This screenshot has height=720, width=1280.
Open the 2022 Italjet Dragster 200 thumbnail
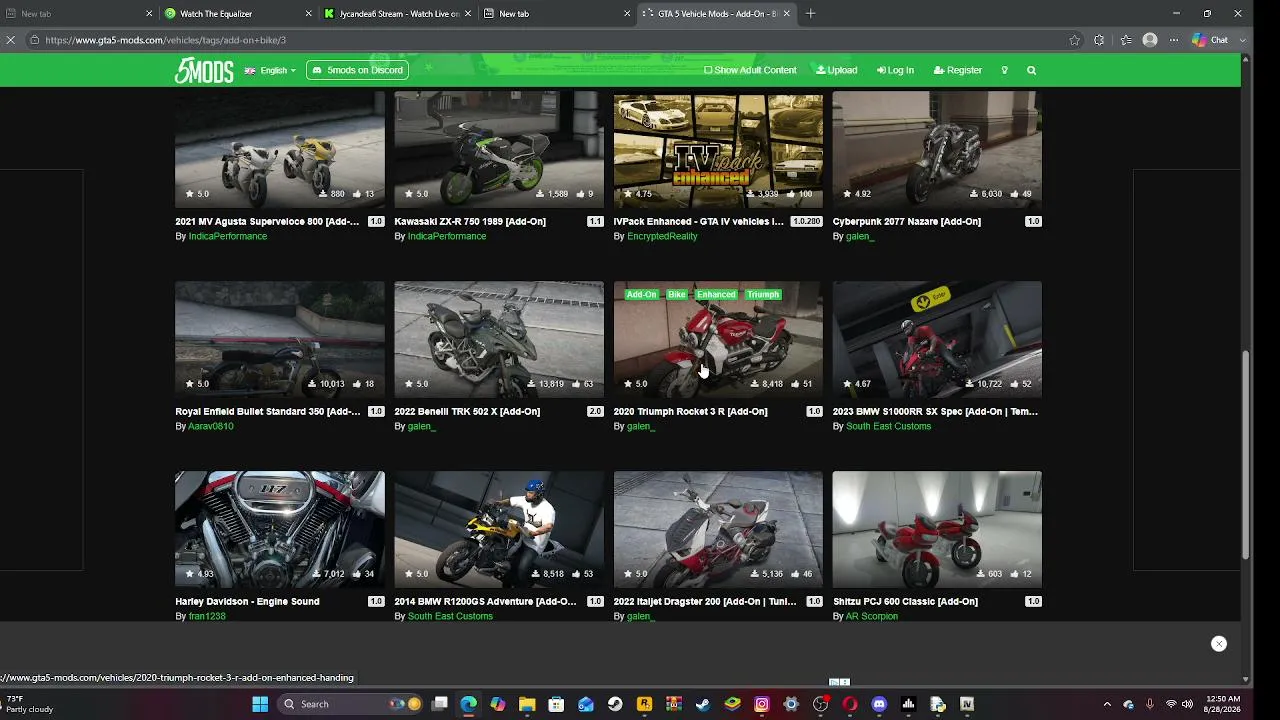coord(718,529)
